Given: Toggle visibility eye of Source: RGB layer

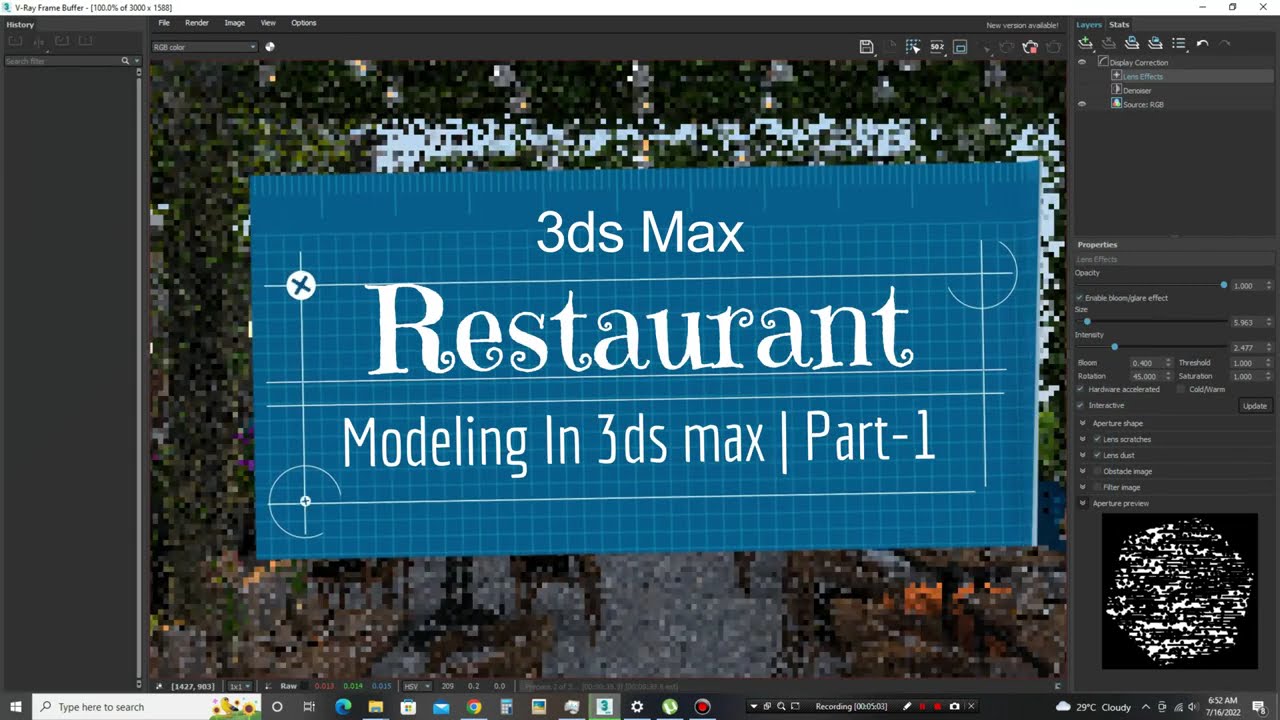Looking at the screenshot, I should point(1082,104).
